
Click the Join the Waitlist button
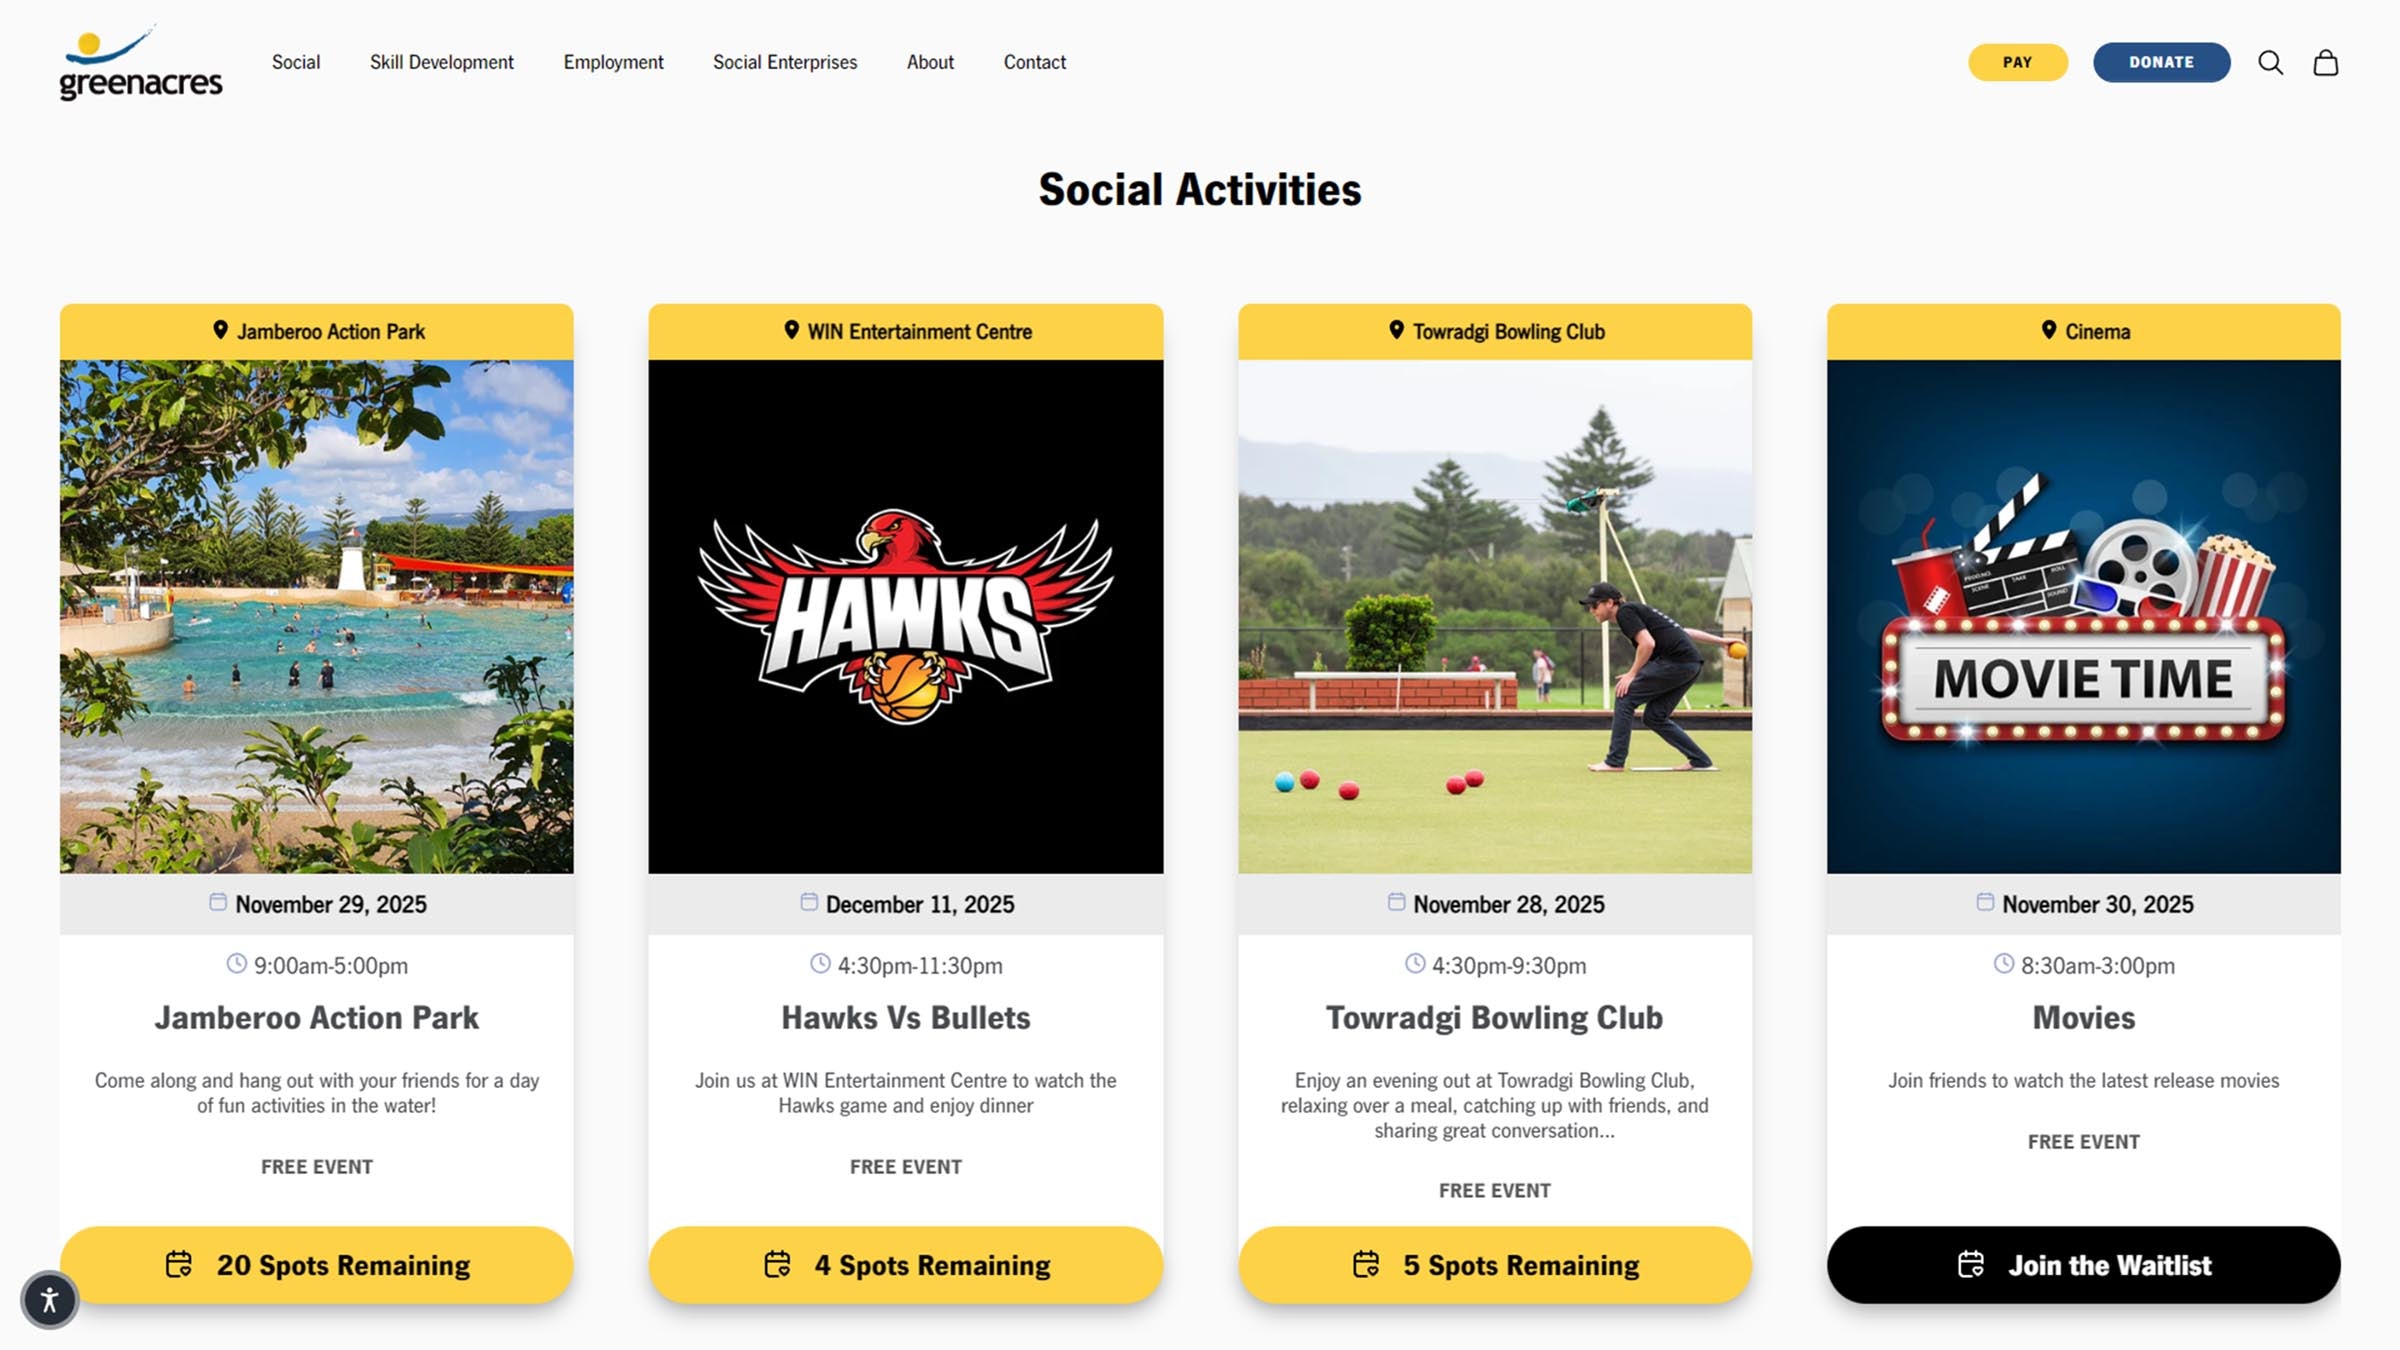[x=2083, y=1265]
